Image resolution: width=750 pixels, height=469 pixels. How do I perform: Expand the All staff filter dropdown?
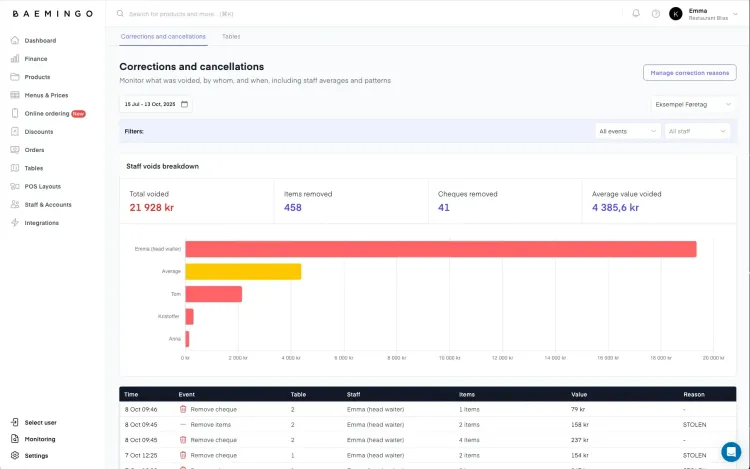tap(697, 131)
